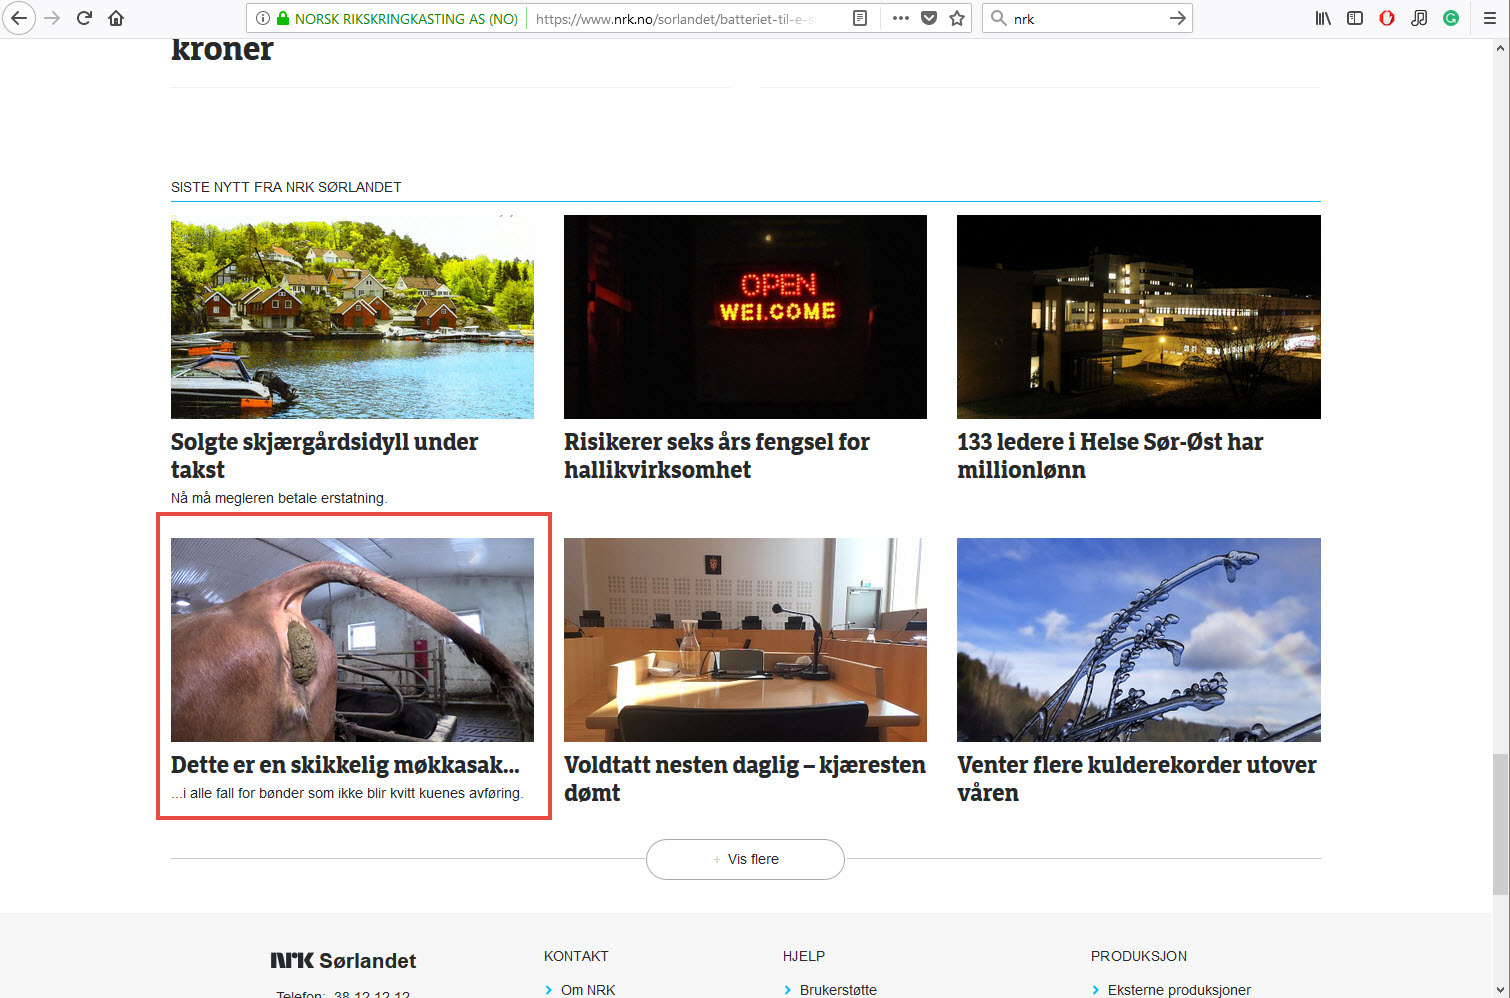Open the Library menu
The height and width of the screenshot is (998, 1510).
point(1323,18)
